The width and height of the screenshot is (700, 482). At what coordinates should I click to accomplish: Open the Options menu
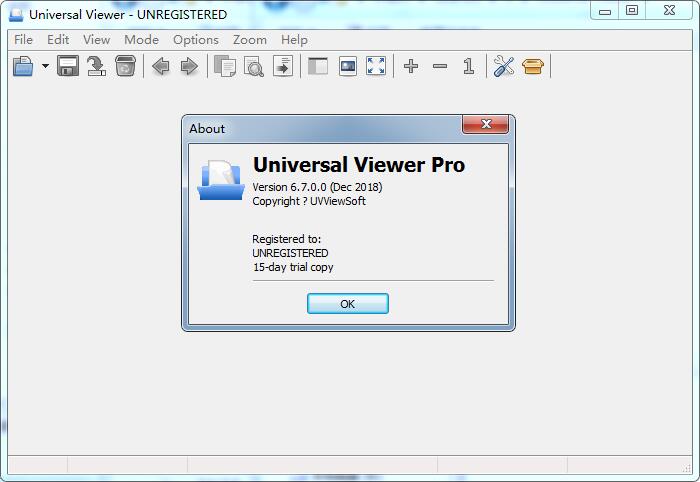coord(196,40)
